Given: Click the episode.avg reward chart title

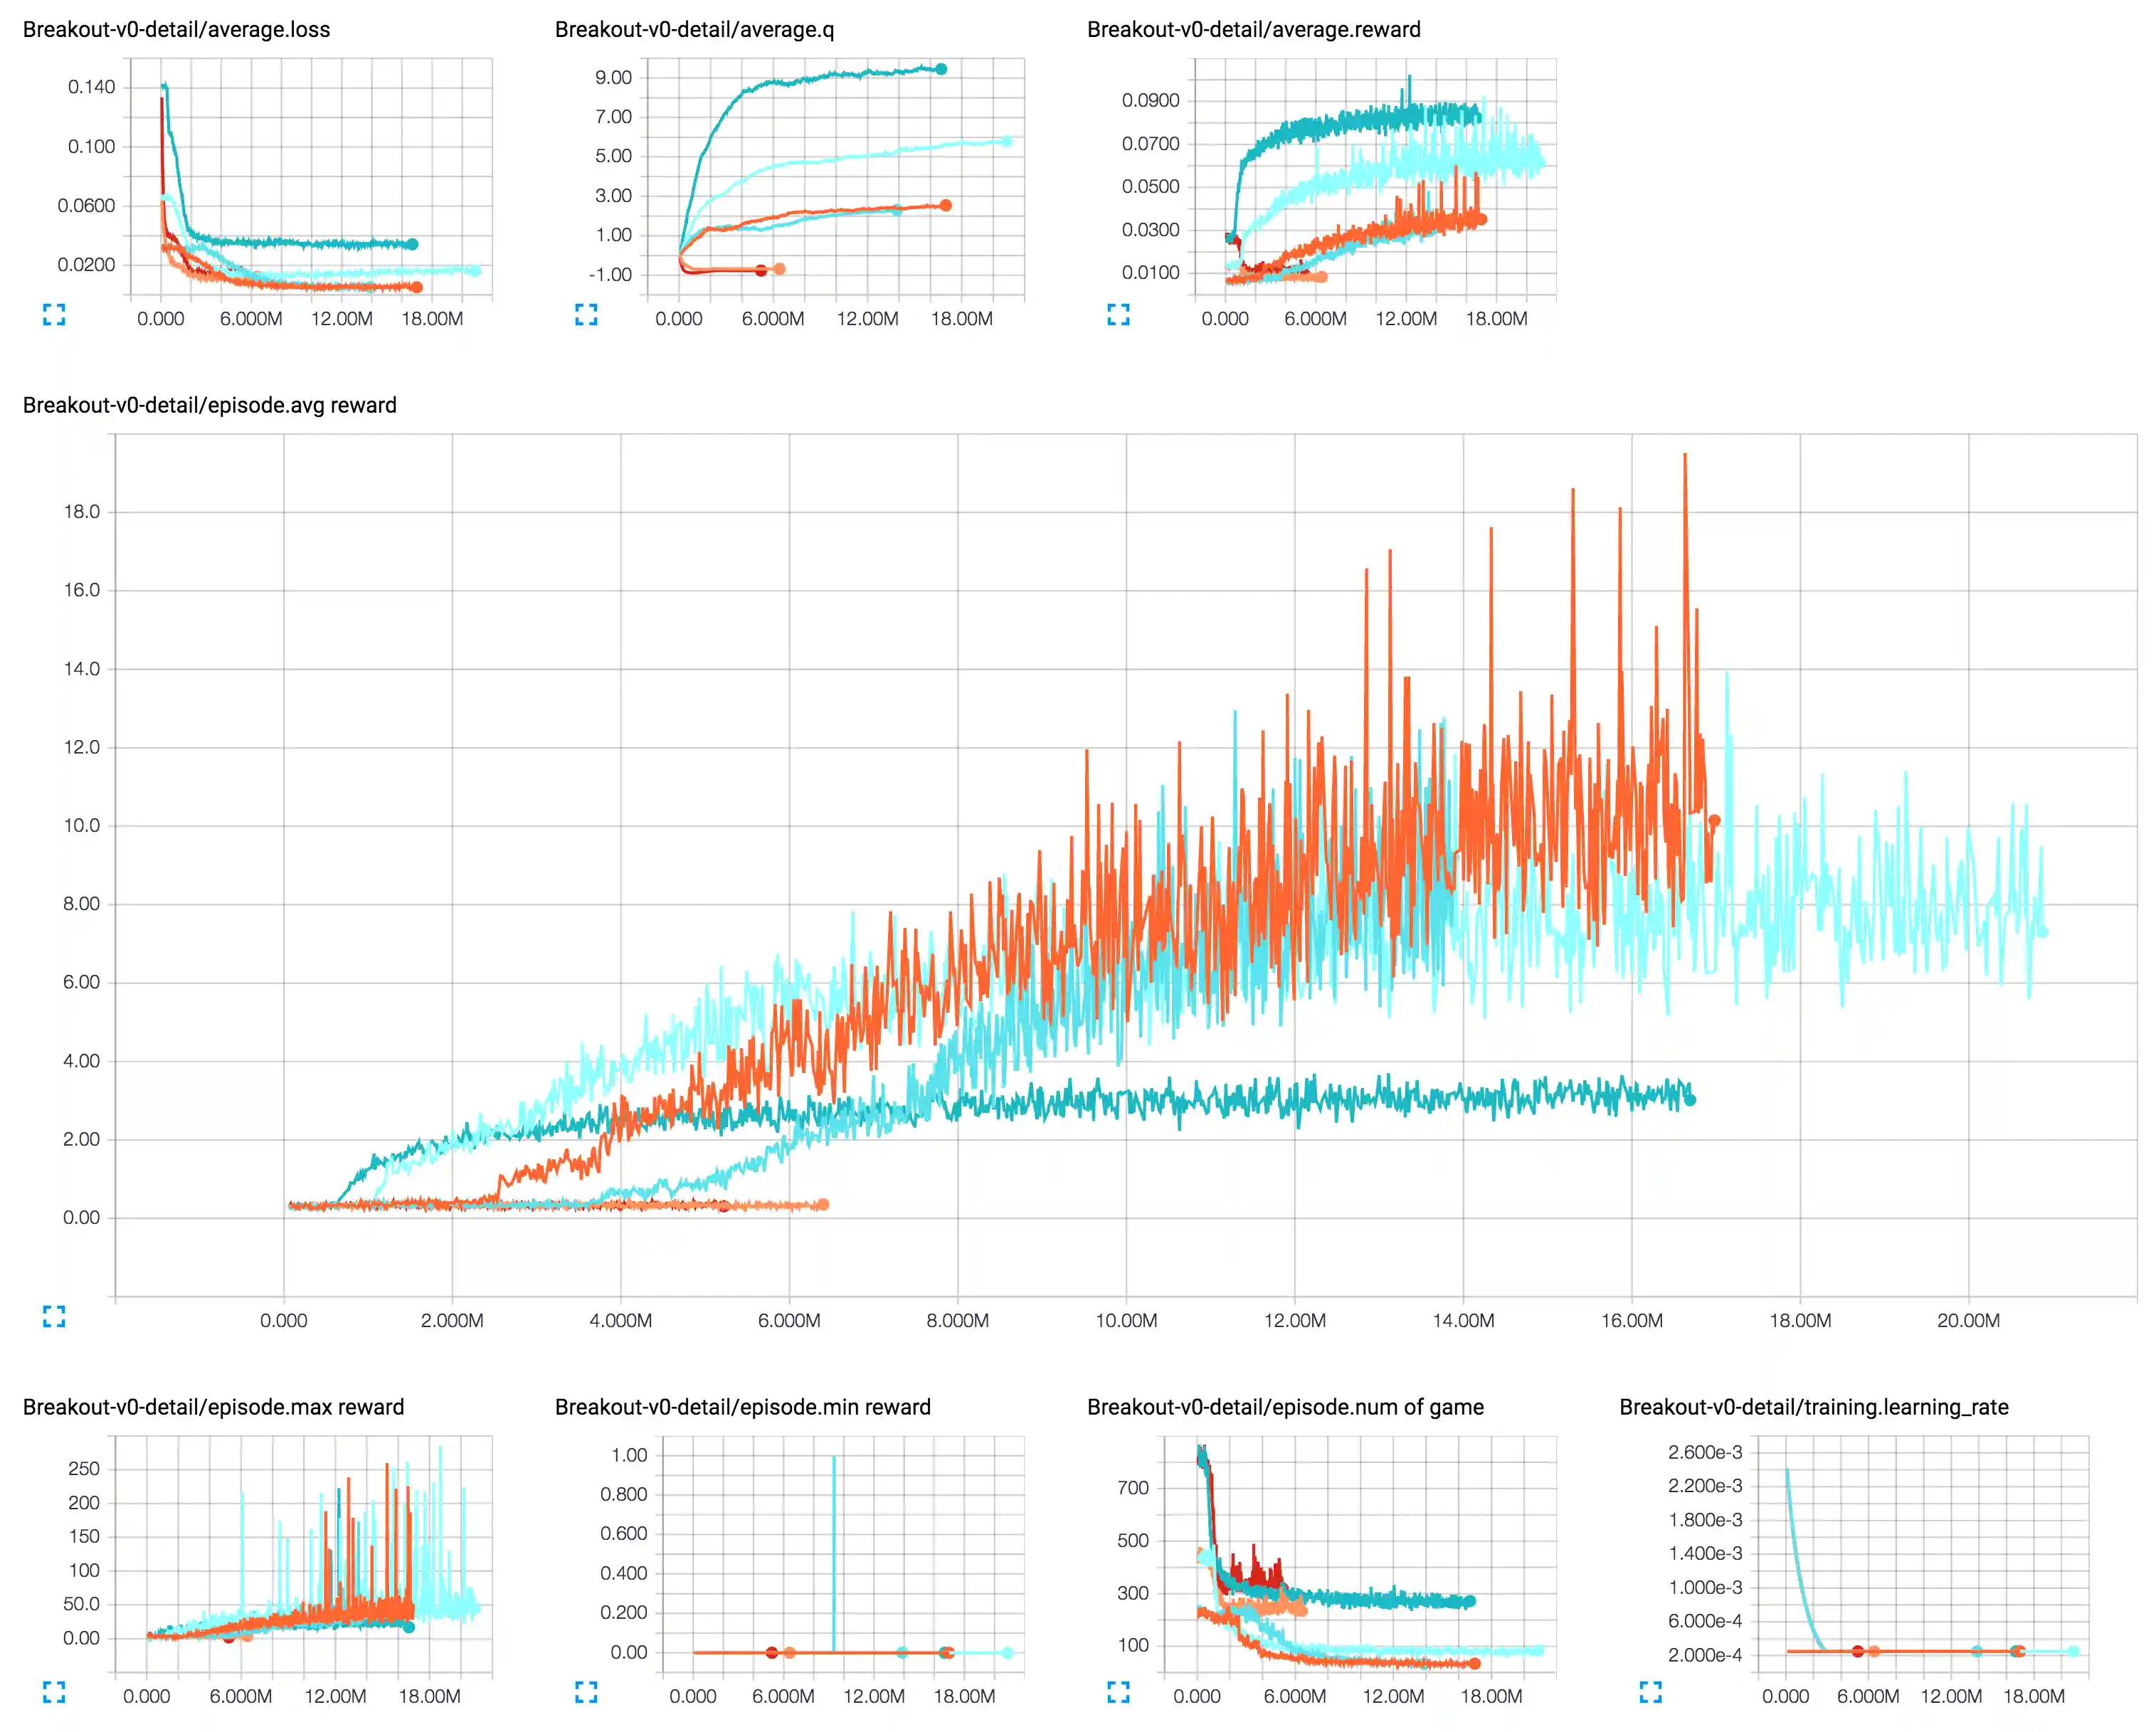Looking at the screenshot, I should pyautogui.click(x=209, y=405).
